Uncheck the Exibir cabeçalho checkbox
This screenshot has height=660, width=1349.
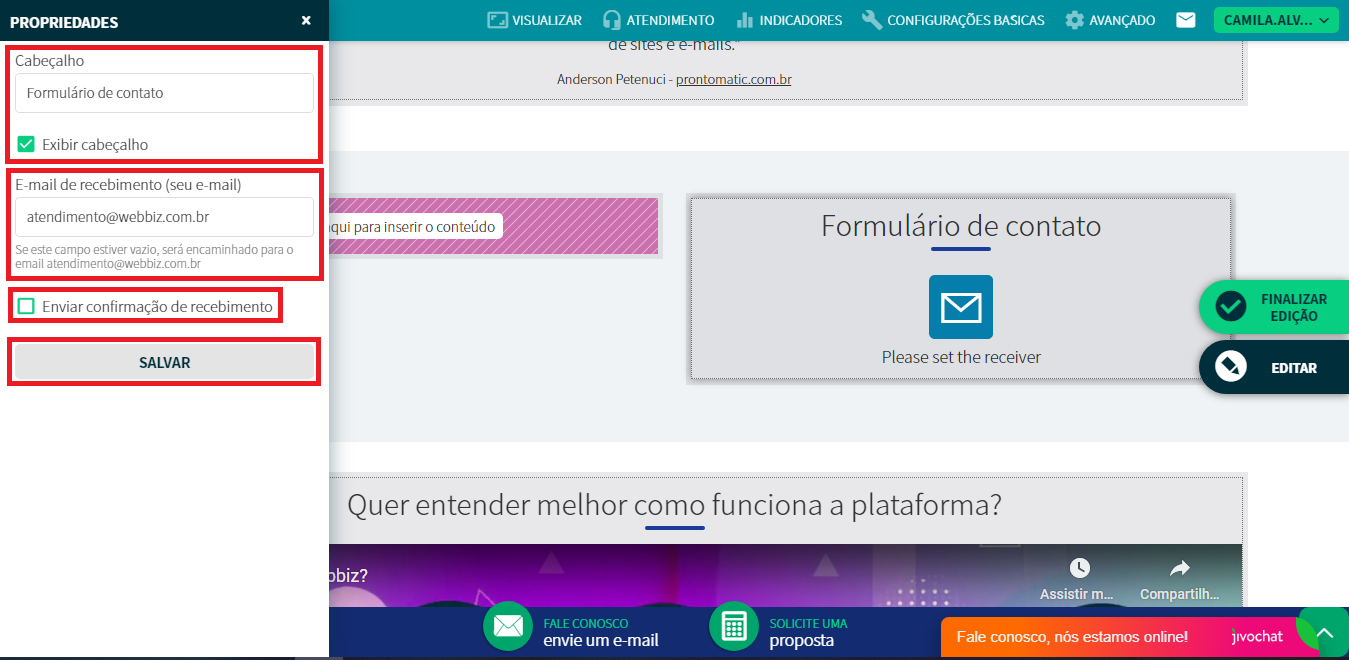(x=26, y=144)
